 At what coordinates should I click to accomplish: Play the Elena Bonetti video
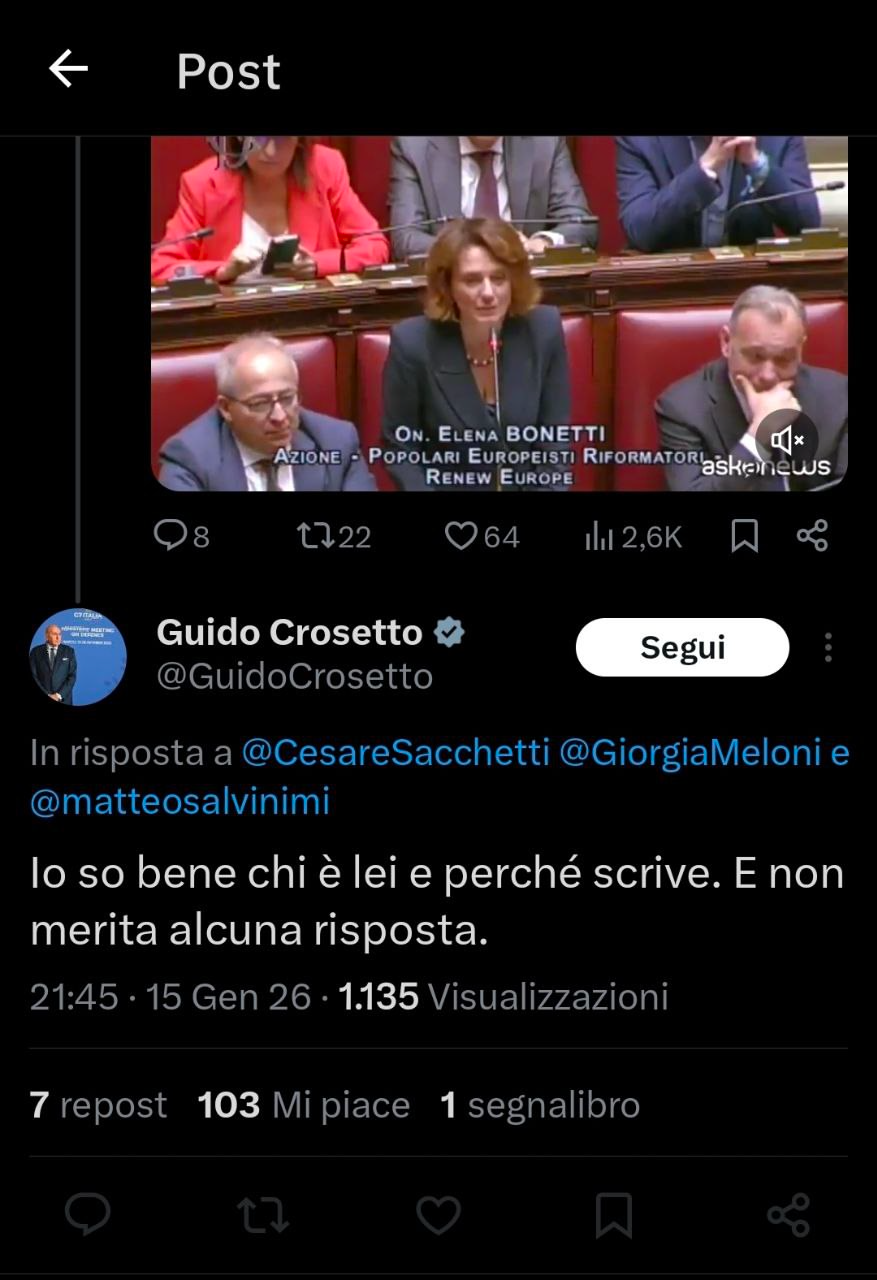click(499, 313)
